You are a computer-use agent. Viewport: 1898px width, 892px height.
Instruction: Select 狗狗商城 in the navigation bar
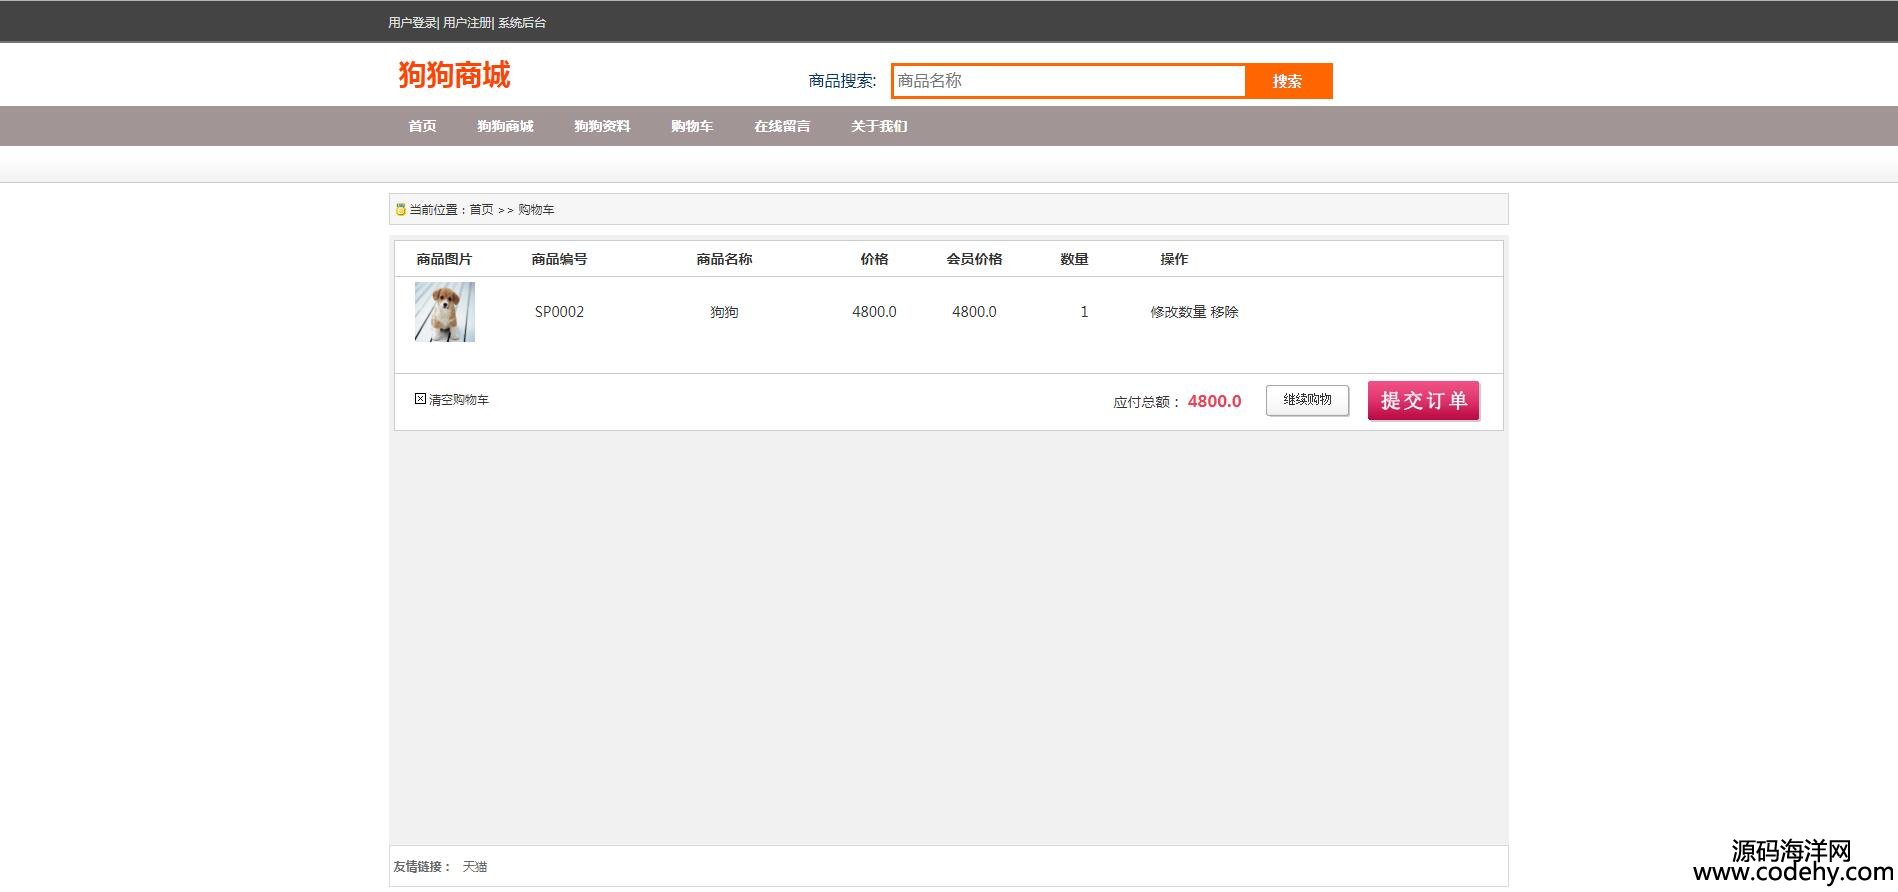505,126
